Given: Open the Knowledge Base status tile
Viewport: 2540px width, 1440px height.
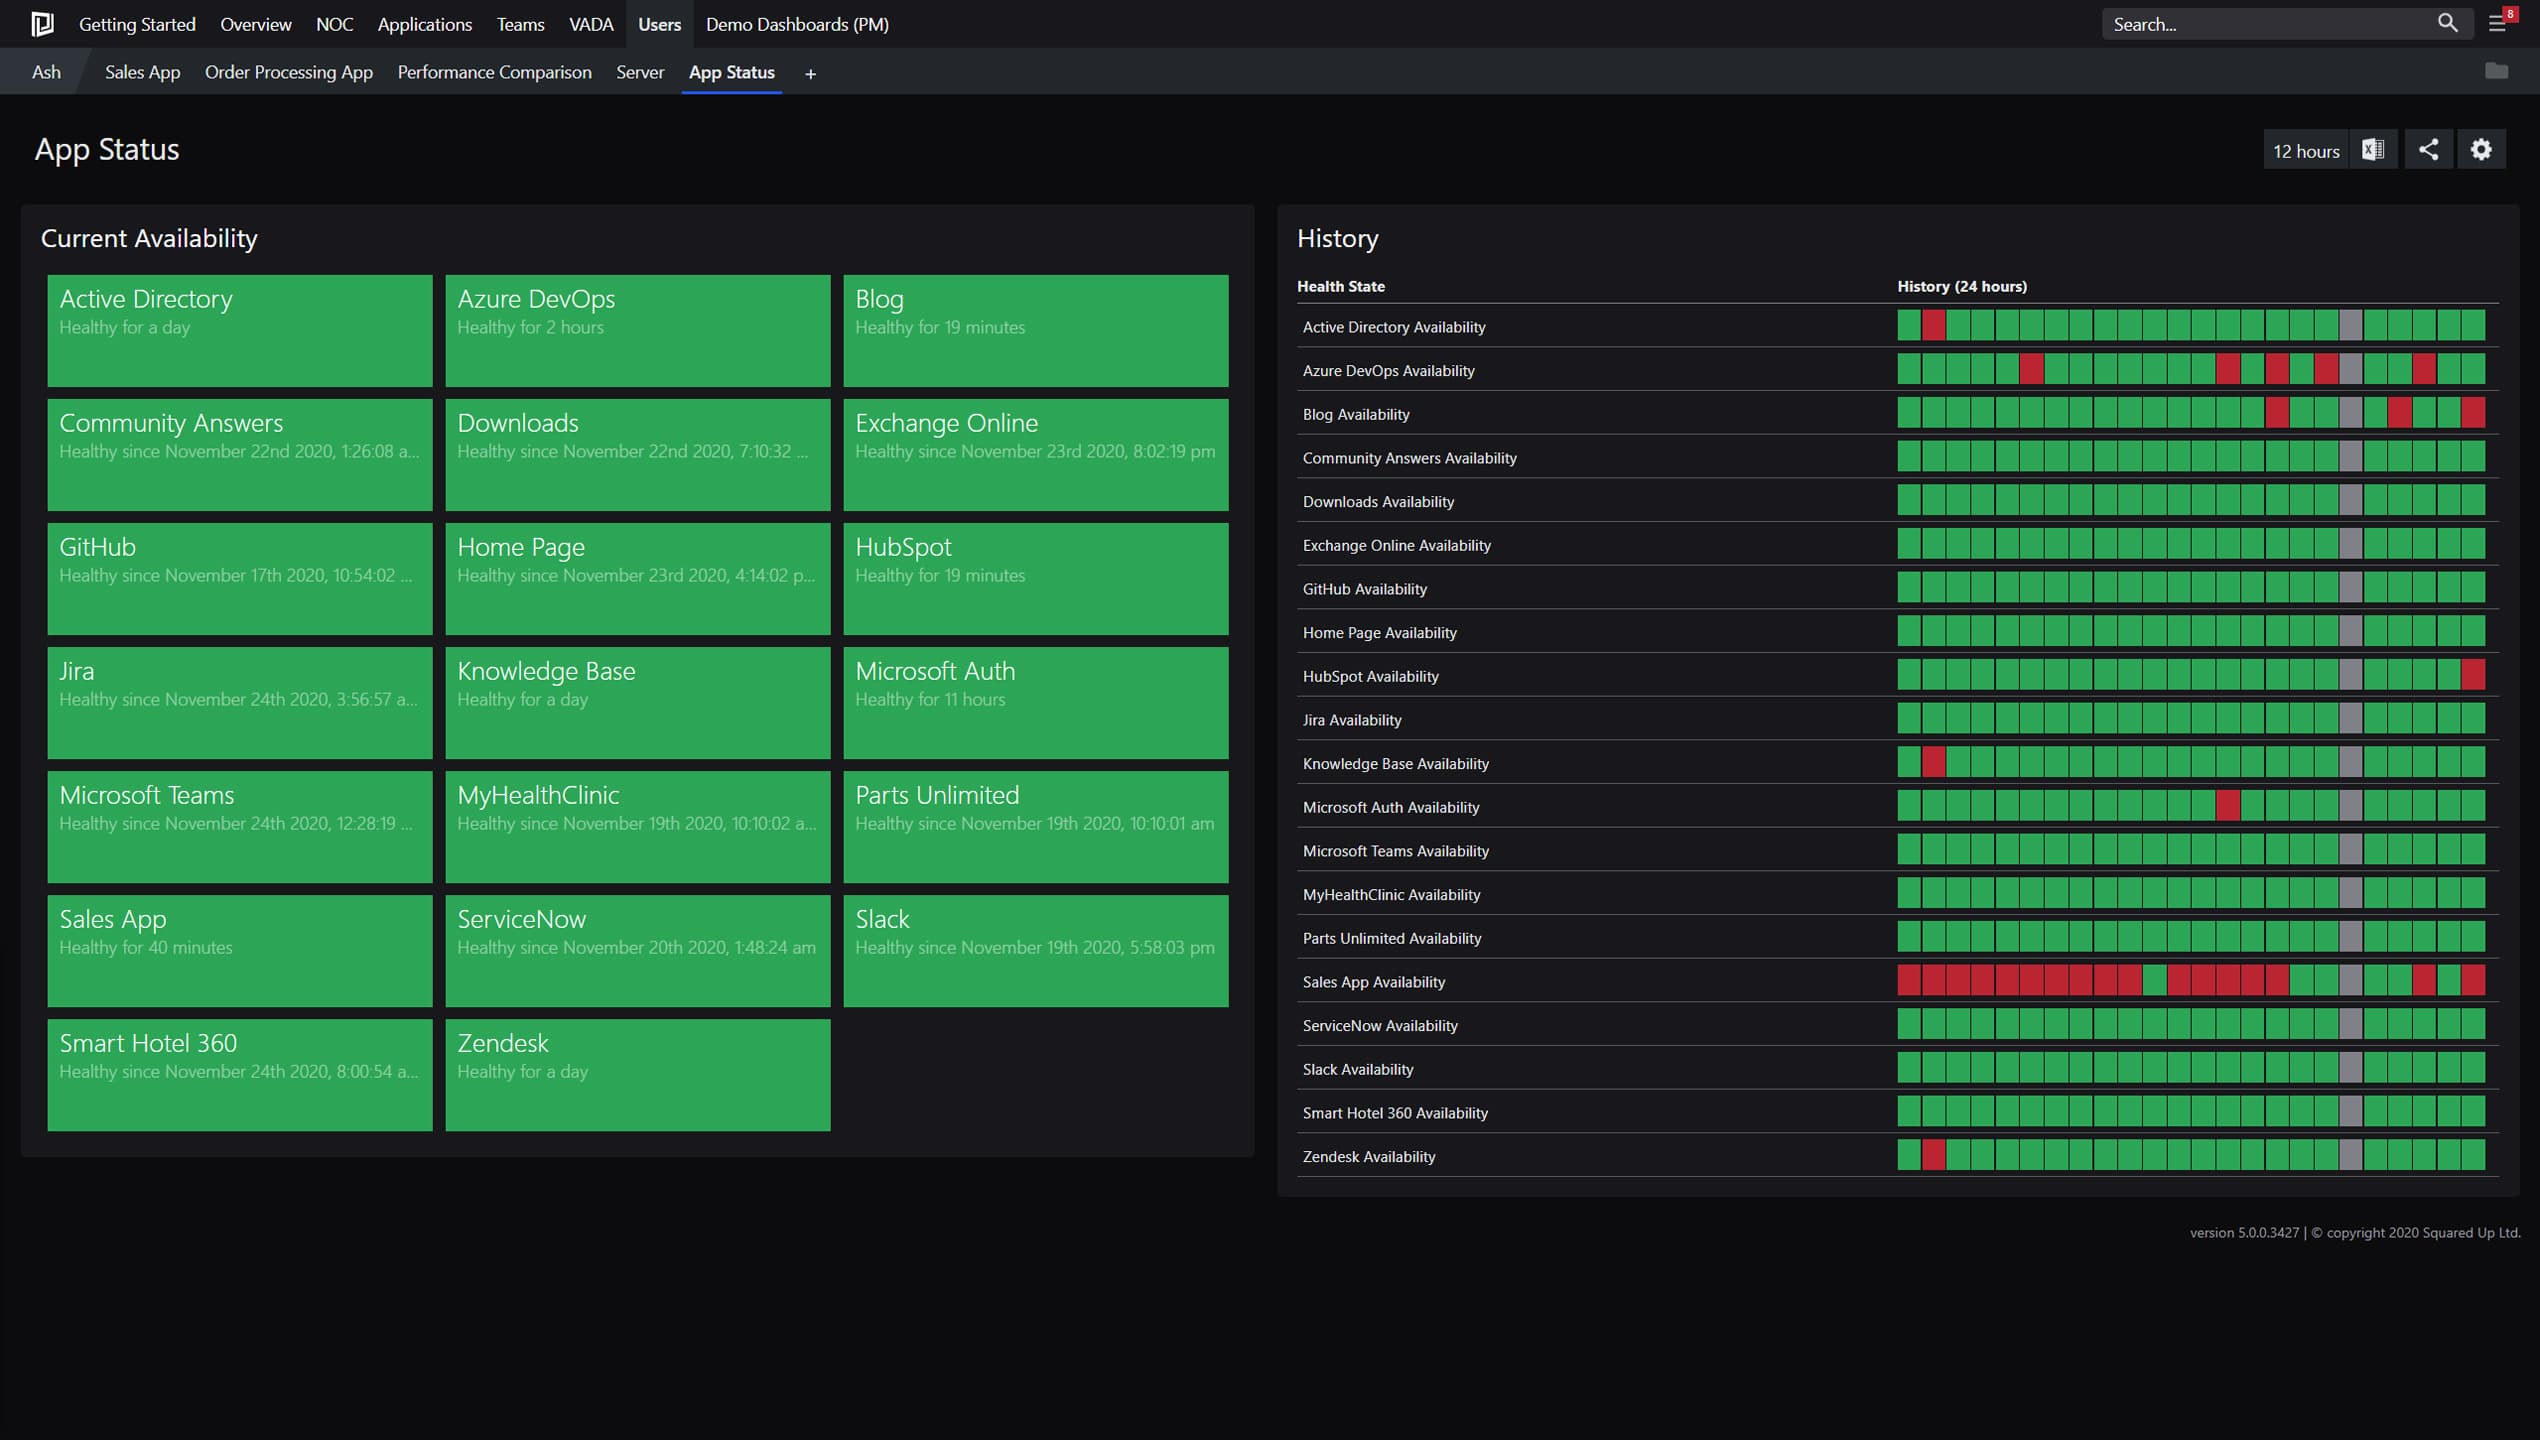Looking at the screenshot, I should click(638, 702).
